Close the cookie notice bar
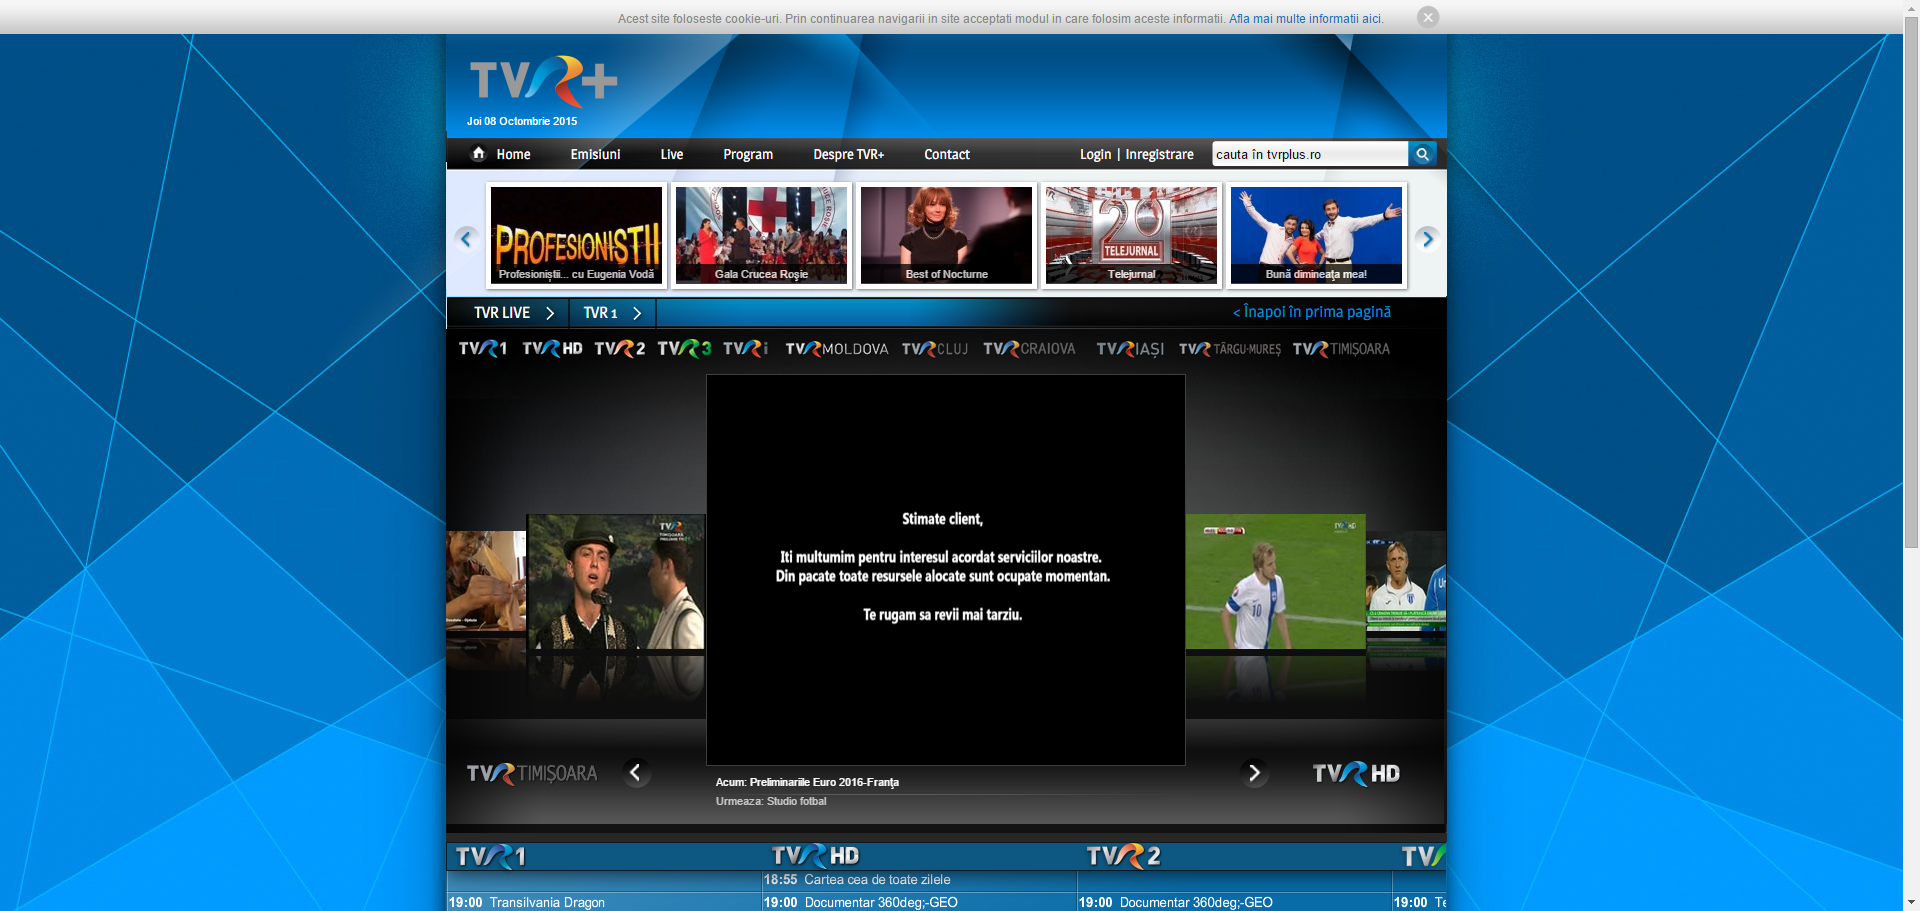1920x911 pixels. coord(1428,17)
